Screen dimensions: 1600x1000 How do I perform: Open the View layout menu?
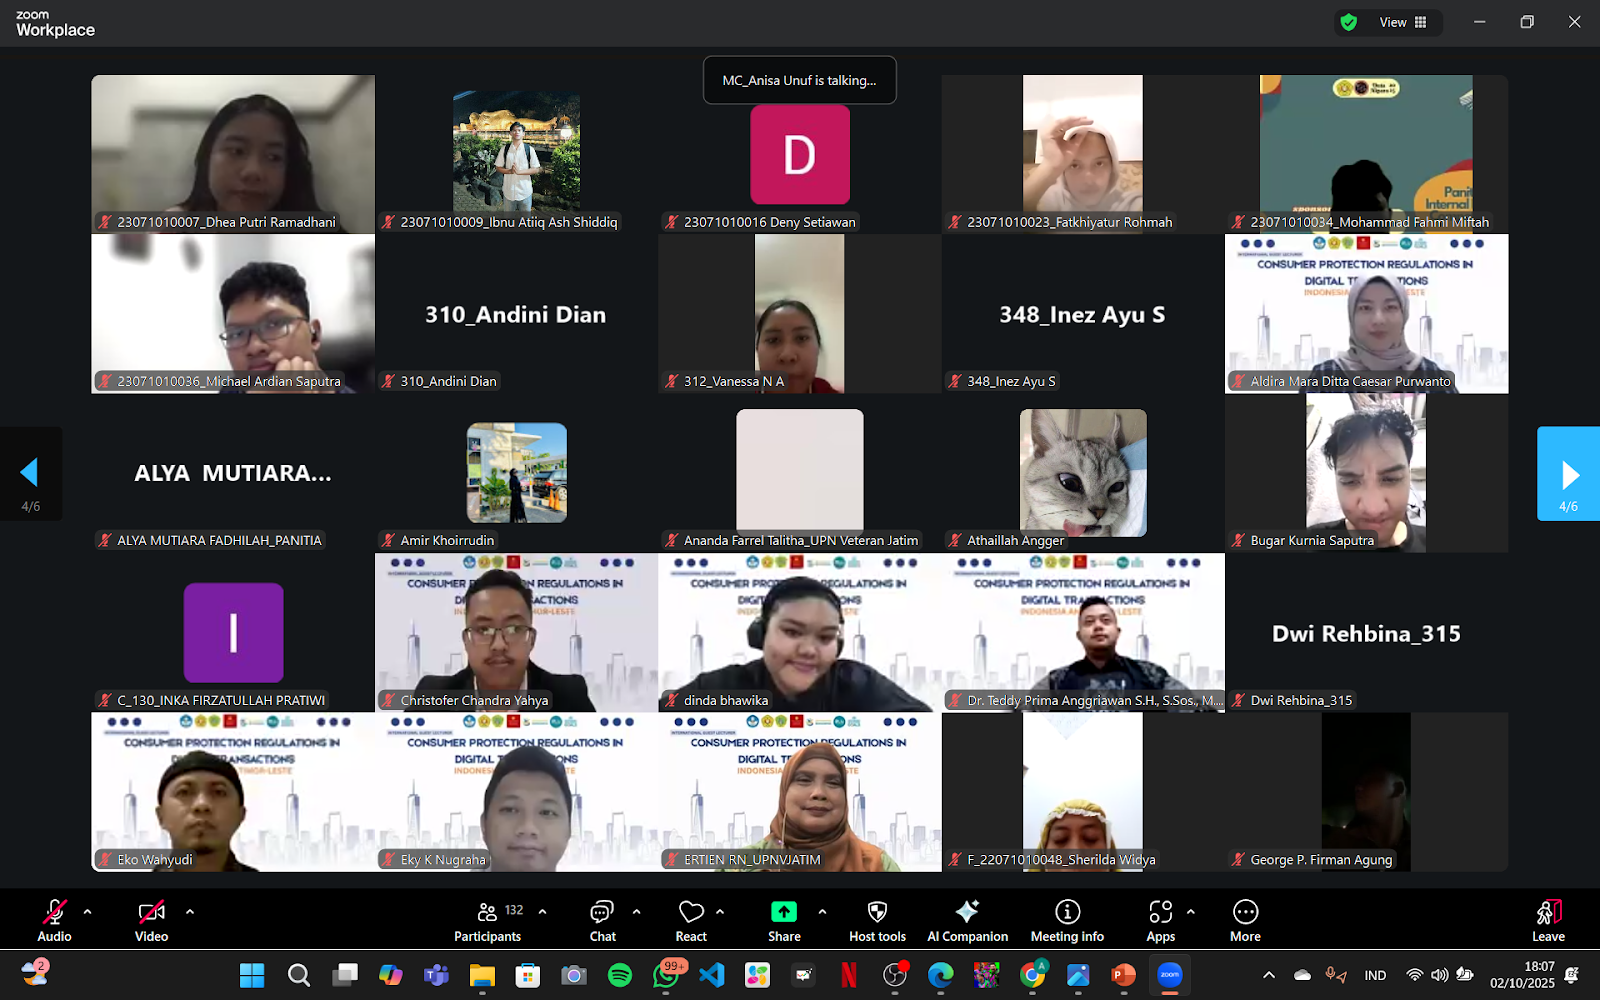point(1403,22)
